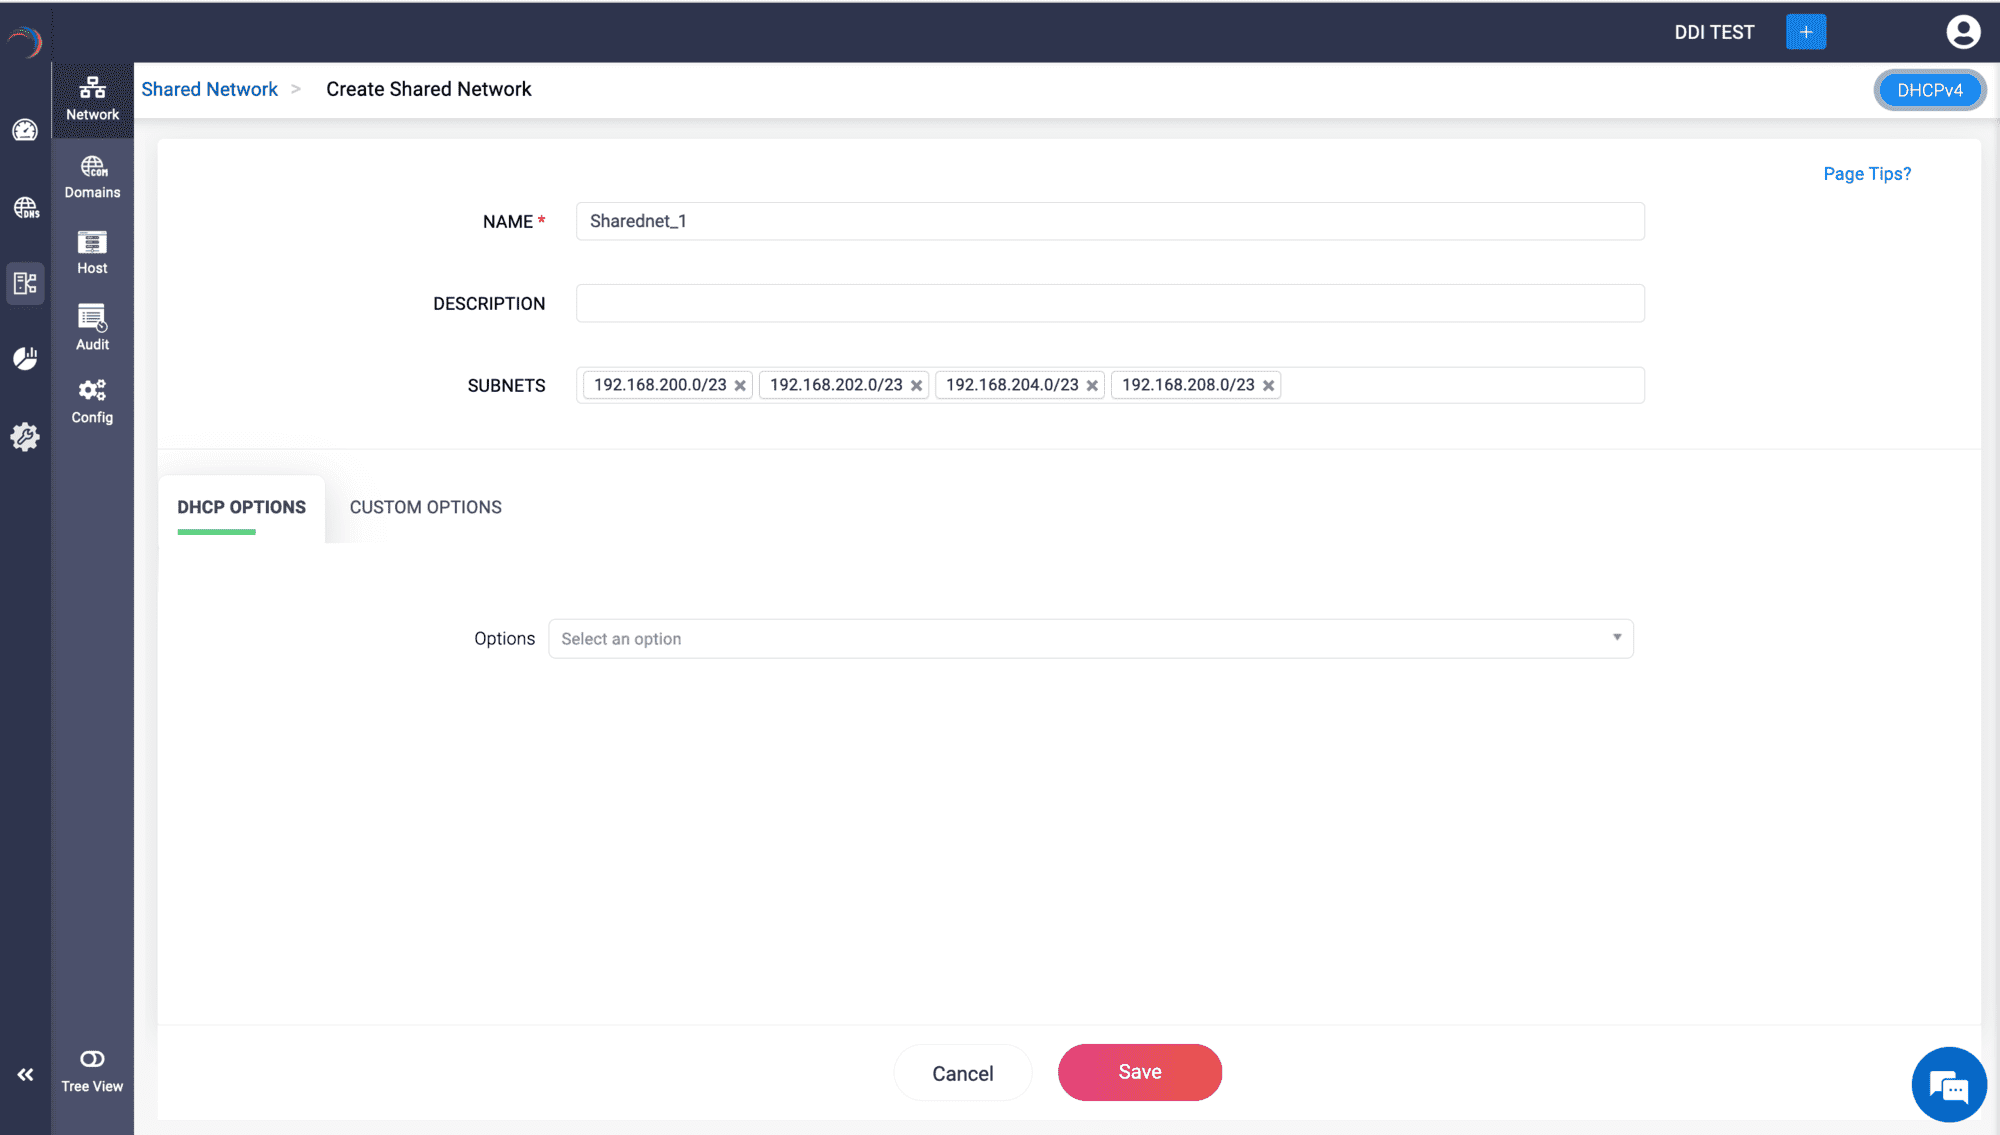2000x1135 pixels.
Task: Switch to the CUSTOM OPTIONS tab
Action: click(425, 507)
